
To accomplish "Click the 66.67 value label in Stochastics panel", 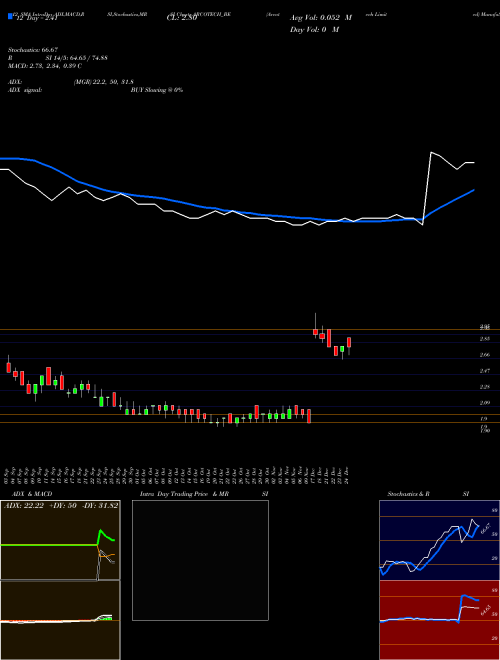I will tap(485, 528).
